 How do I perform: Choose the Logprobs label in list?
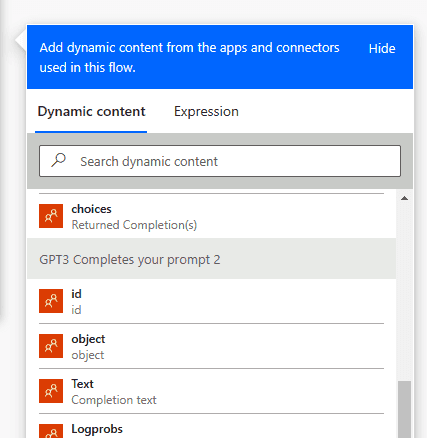tap(97, 429)
